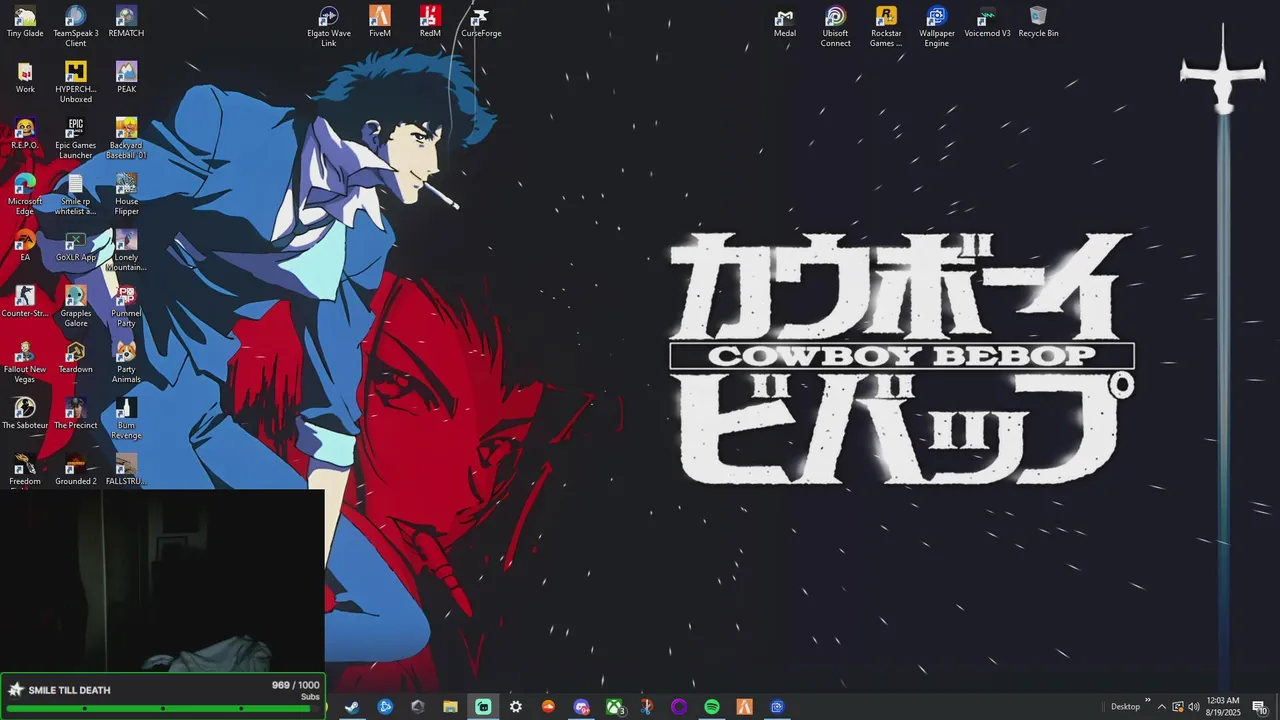Open Spotify from the taskbar
The image size is (1280, 720).
click(712, 707)
